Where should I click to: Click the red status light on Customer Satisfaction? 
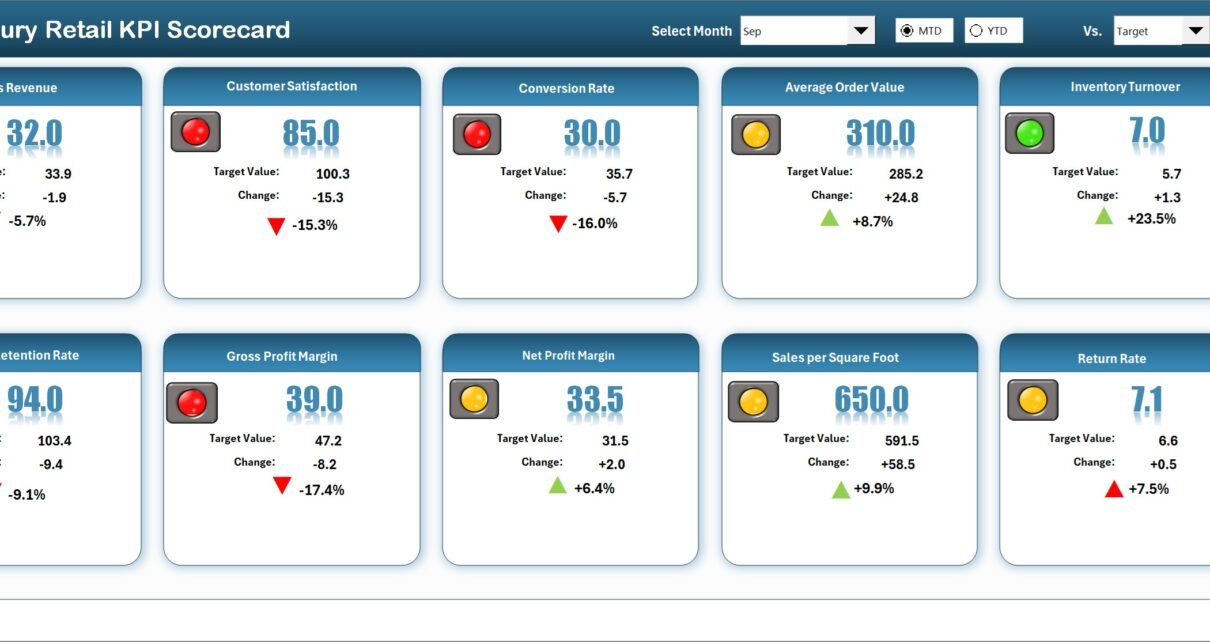(195, 132)
